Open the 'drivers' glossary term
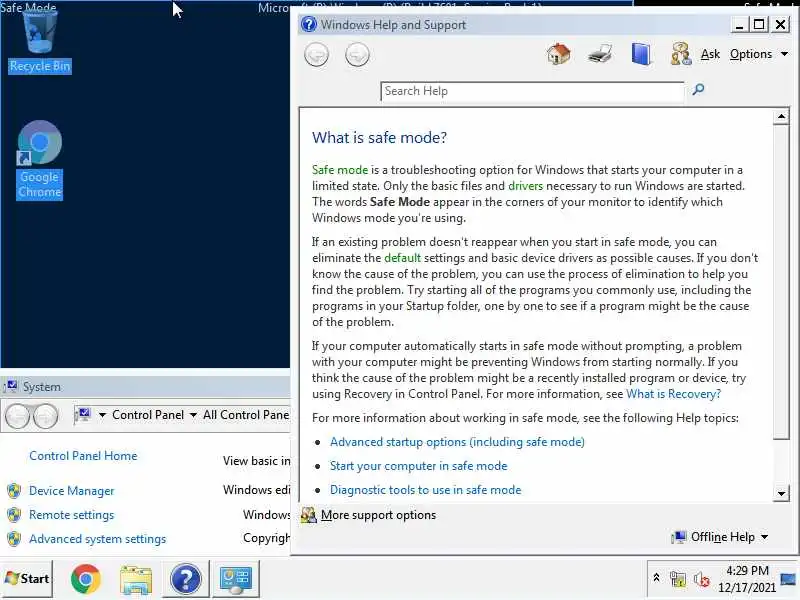Viewport: 800px width, 600px height. (x=526, y=186)
